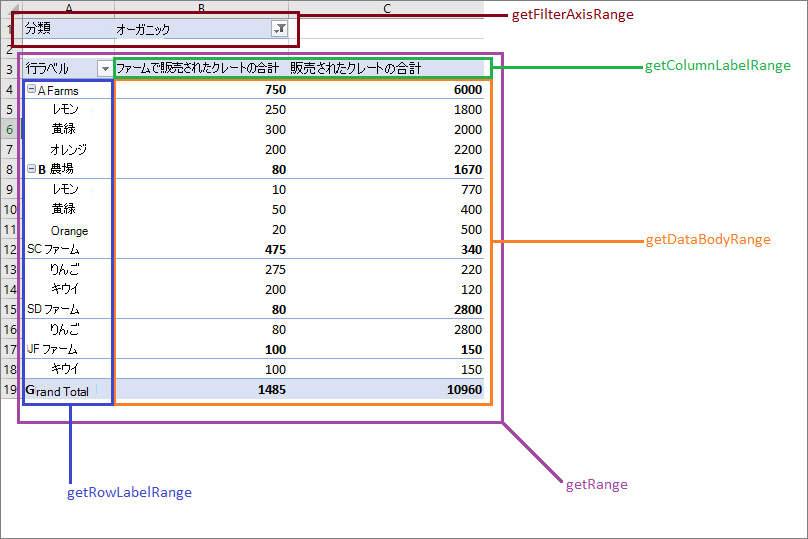Select the ファームで販売されたクレートの合計 column heading
808x539 pixels.
197,69
